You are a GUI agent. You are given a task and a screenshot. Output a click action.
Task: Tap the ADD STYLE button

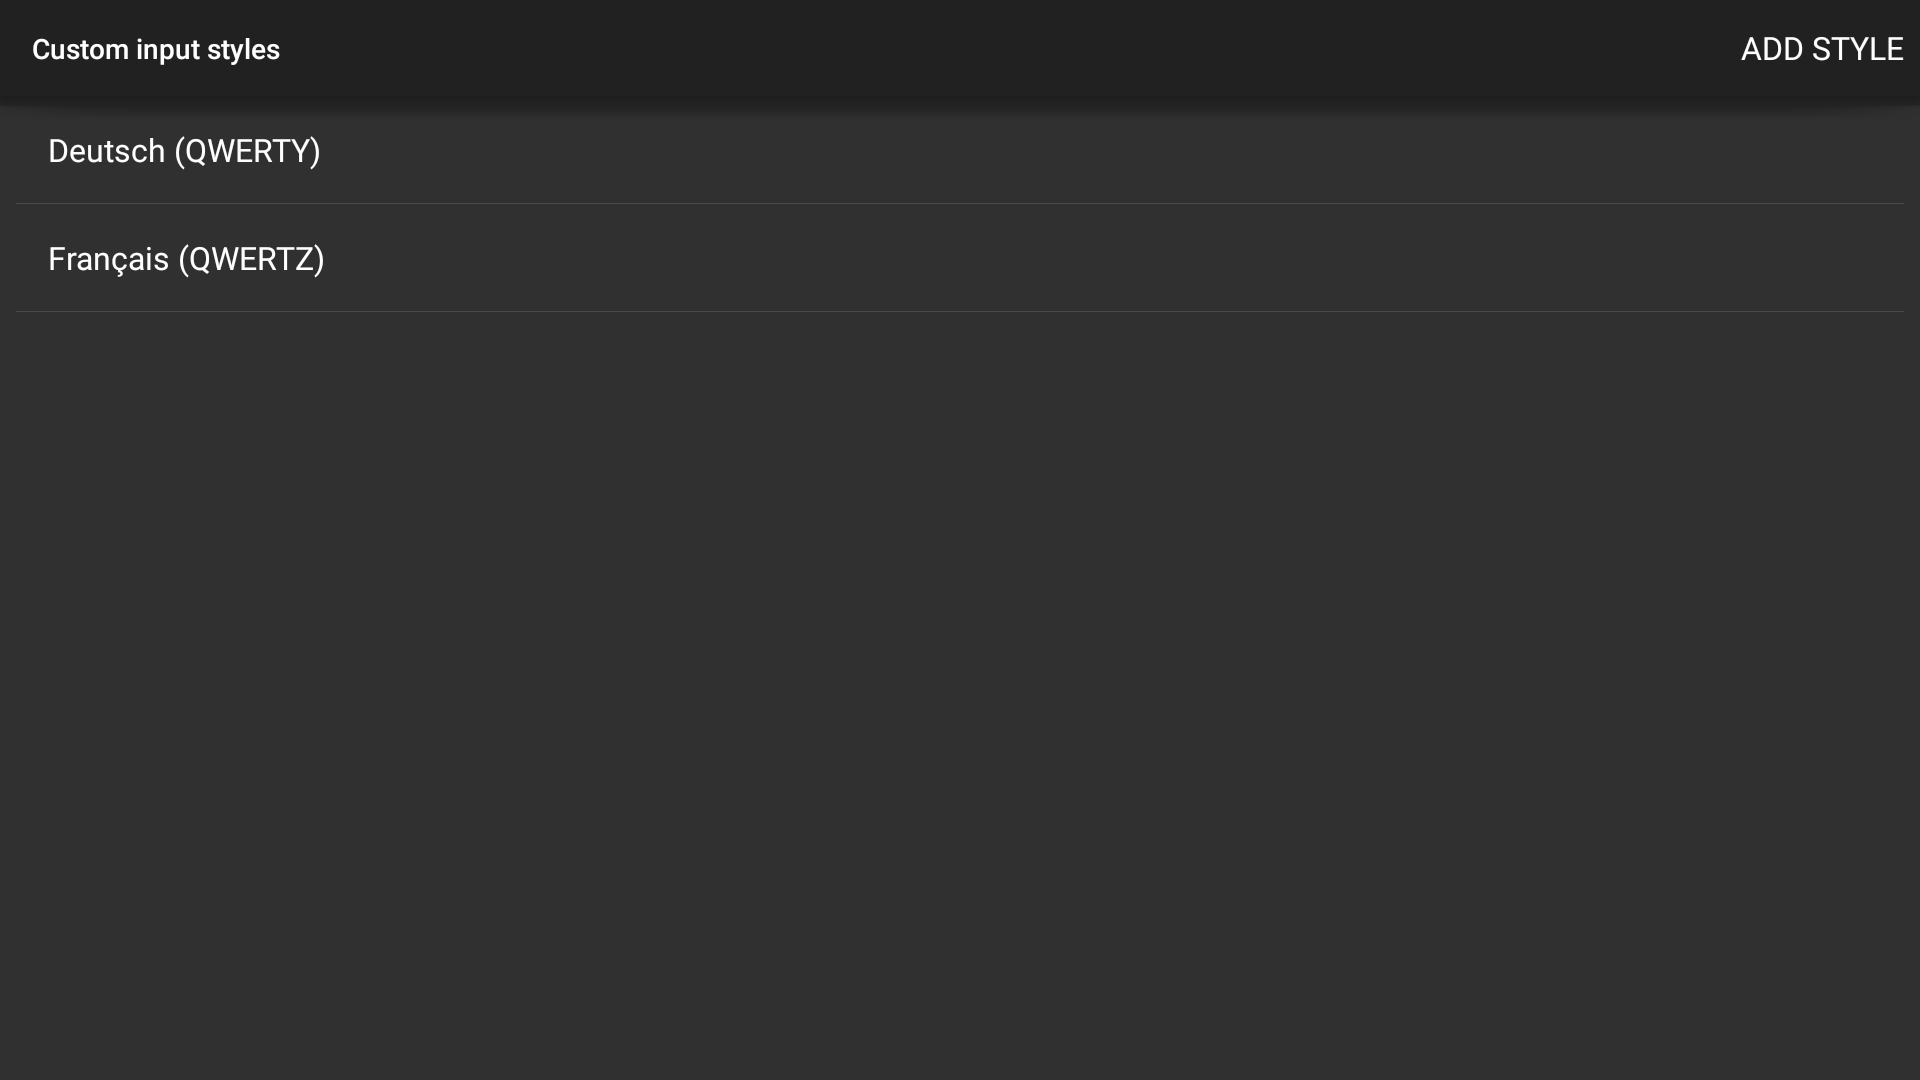(1821, 49)
